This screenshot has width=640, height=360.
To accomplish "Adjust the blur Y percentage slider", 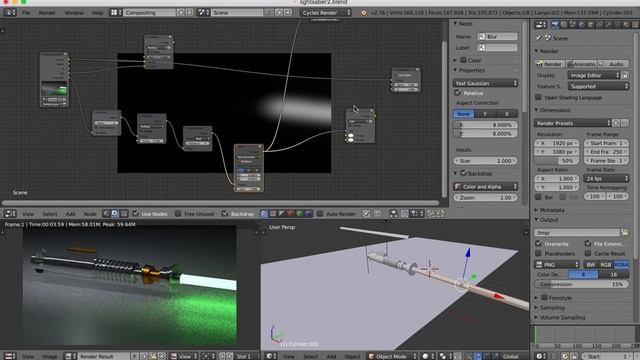I will click(x=485, y=133).
